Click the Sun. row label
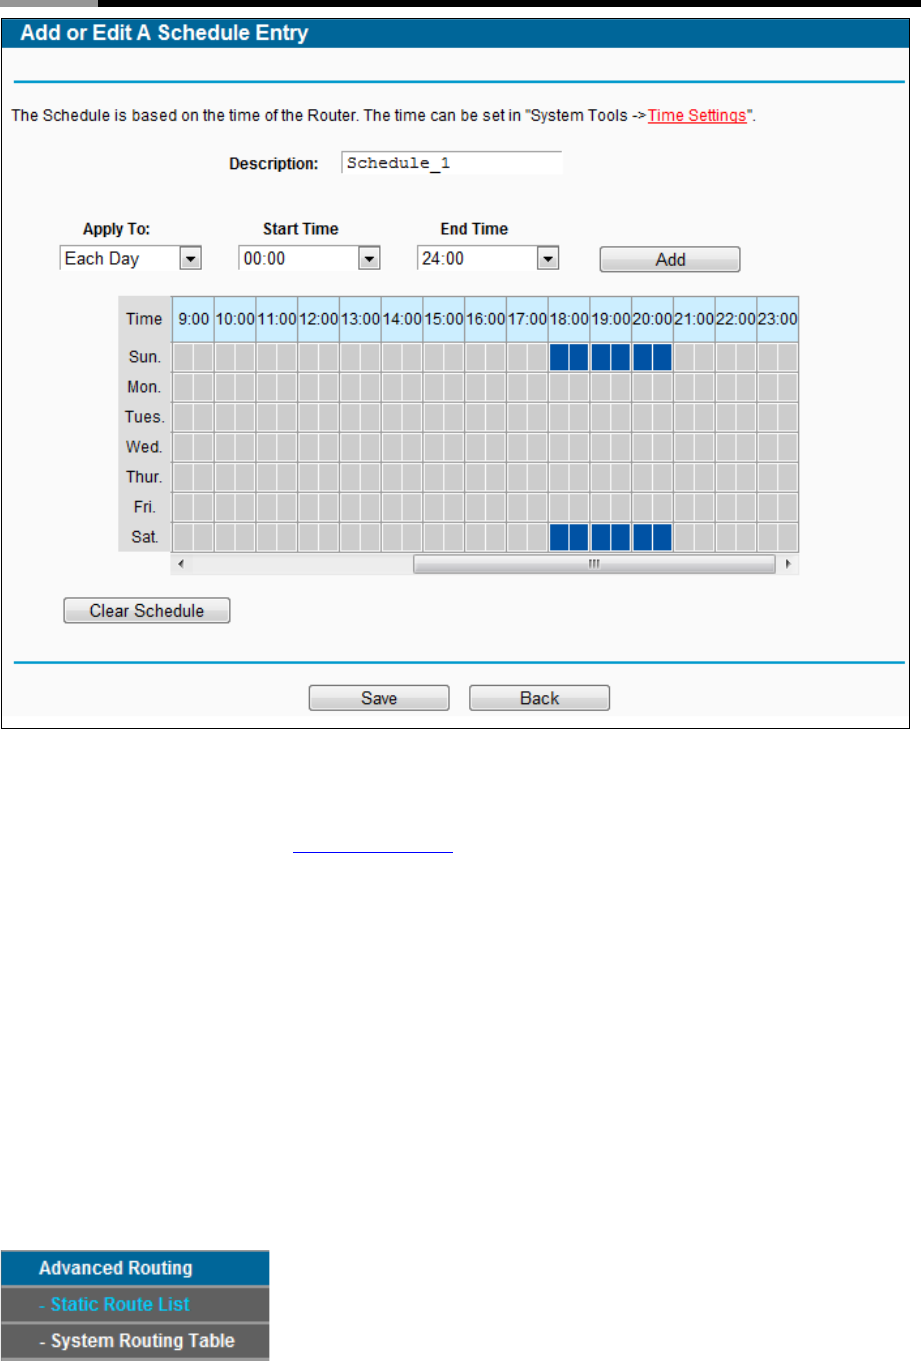921x1361 pixels. pos(144,357)
